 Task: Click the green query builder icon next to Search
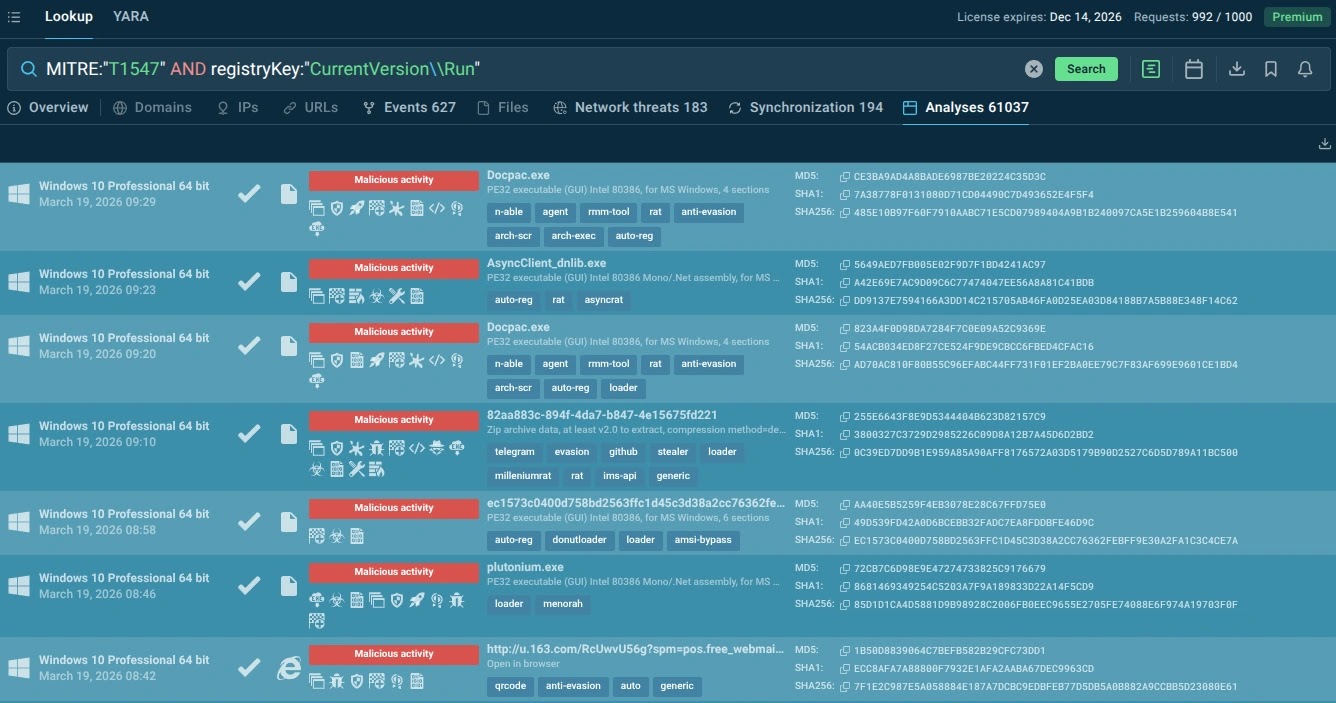tap(1151, 69)
